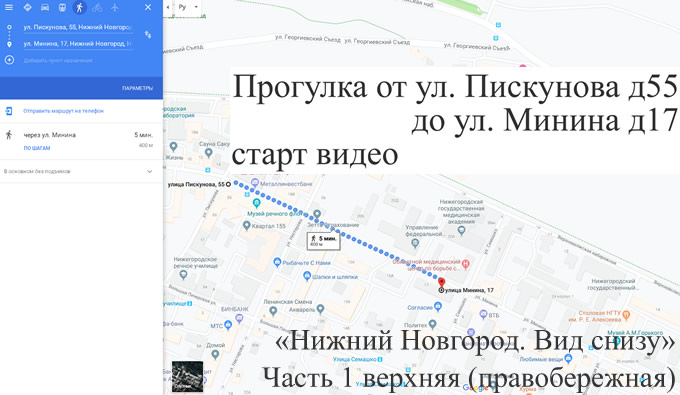Edit the destination ул. Минина, 17
The width and height of the screenshot is (680, 395).
78,44
